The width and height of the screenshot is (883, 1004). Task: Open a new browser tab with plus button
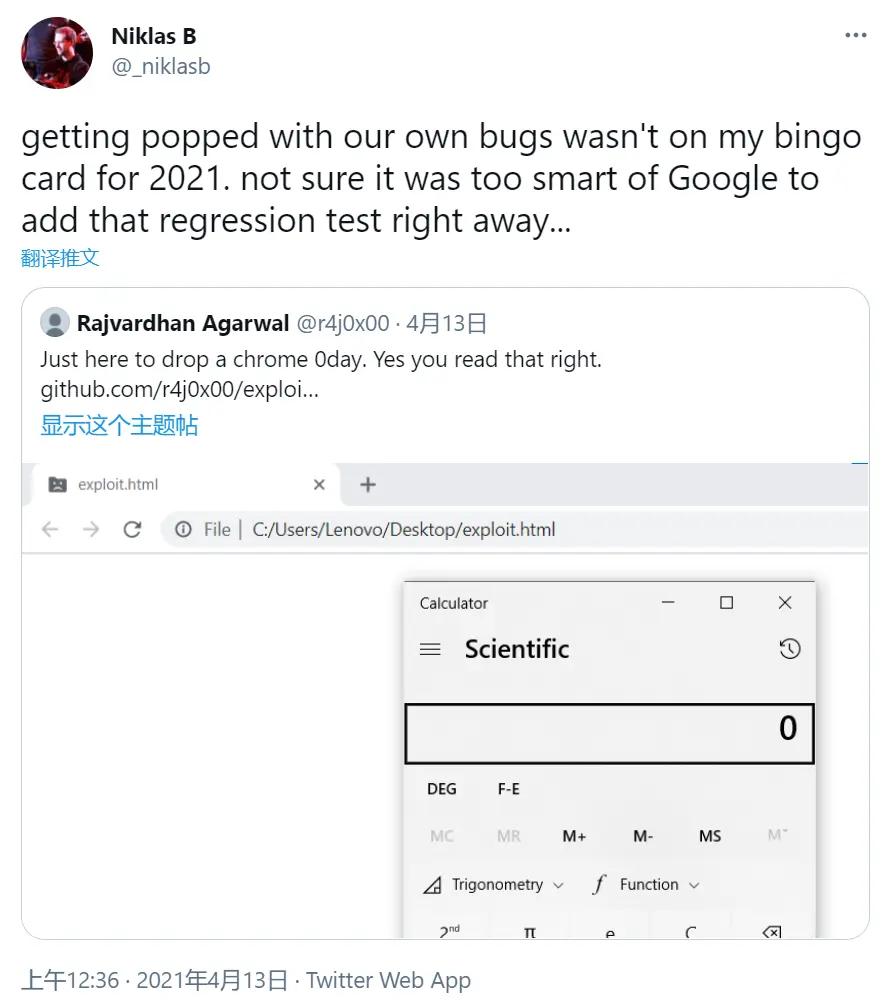368,482
